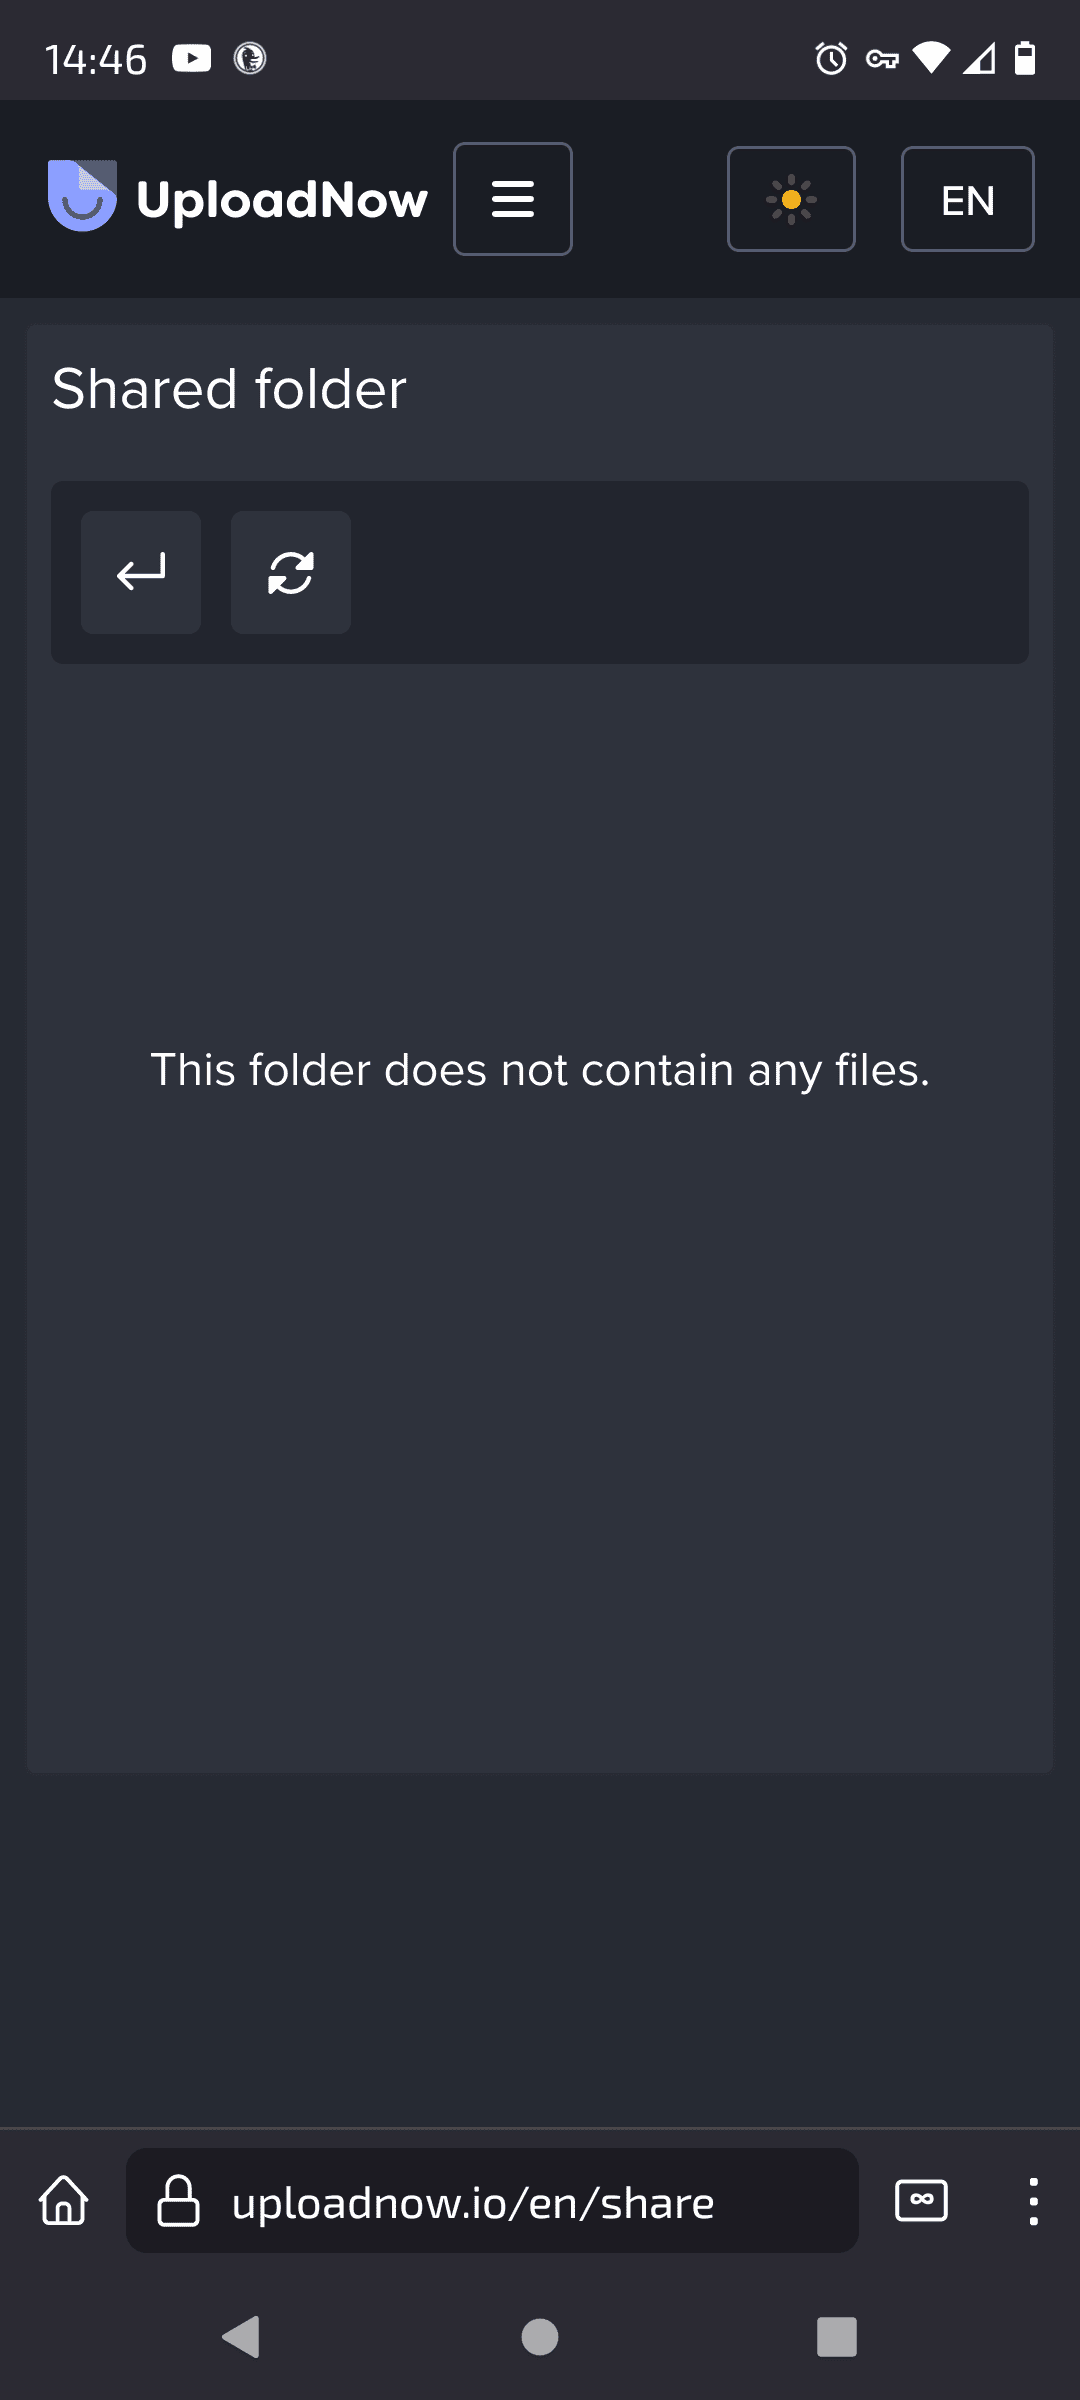
Task: Click the UploadNow logo icon
Action: click(x=82, y=196)
